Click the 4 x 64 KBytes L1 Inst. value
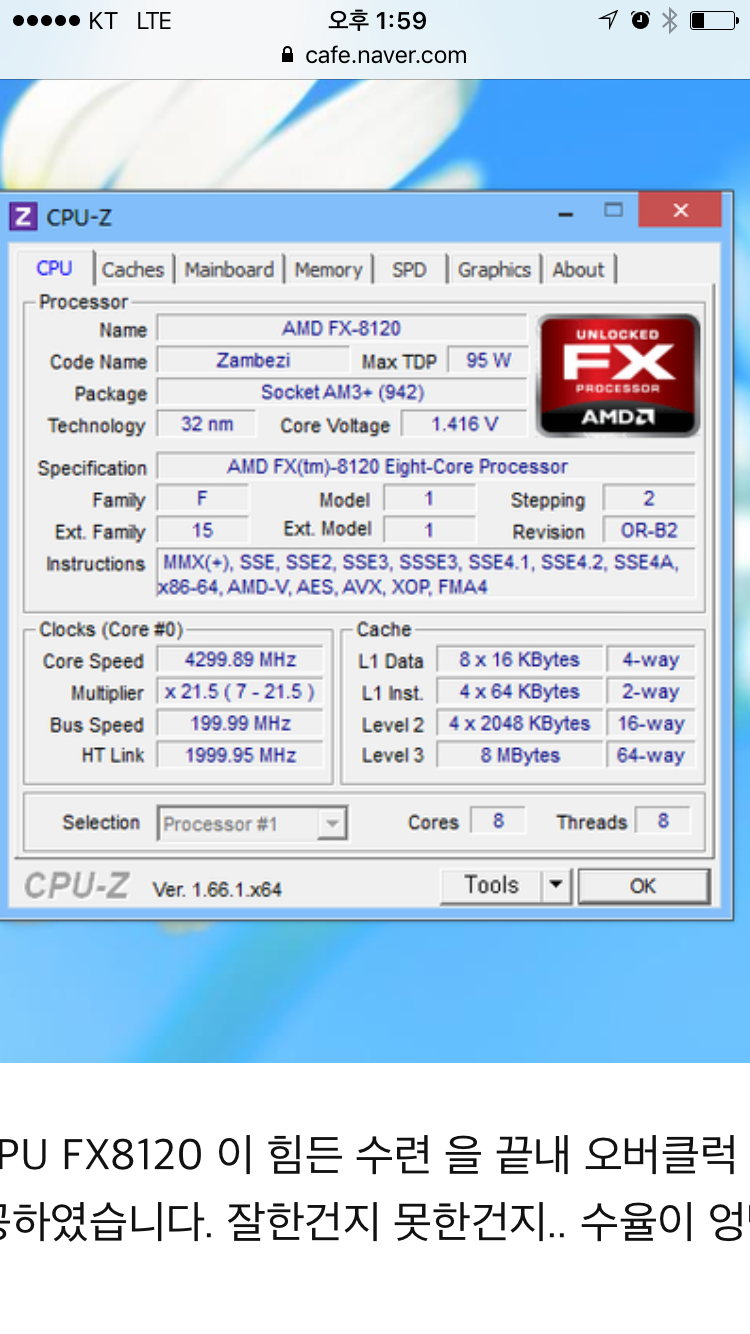Screen dimensions: 750x1334 point(519,692)
